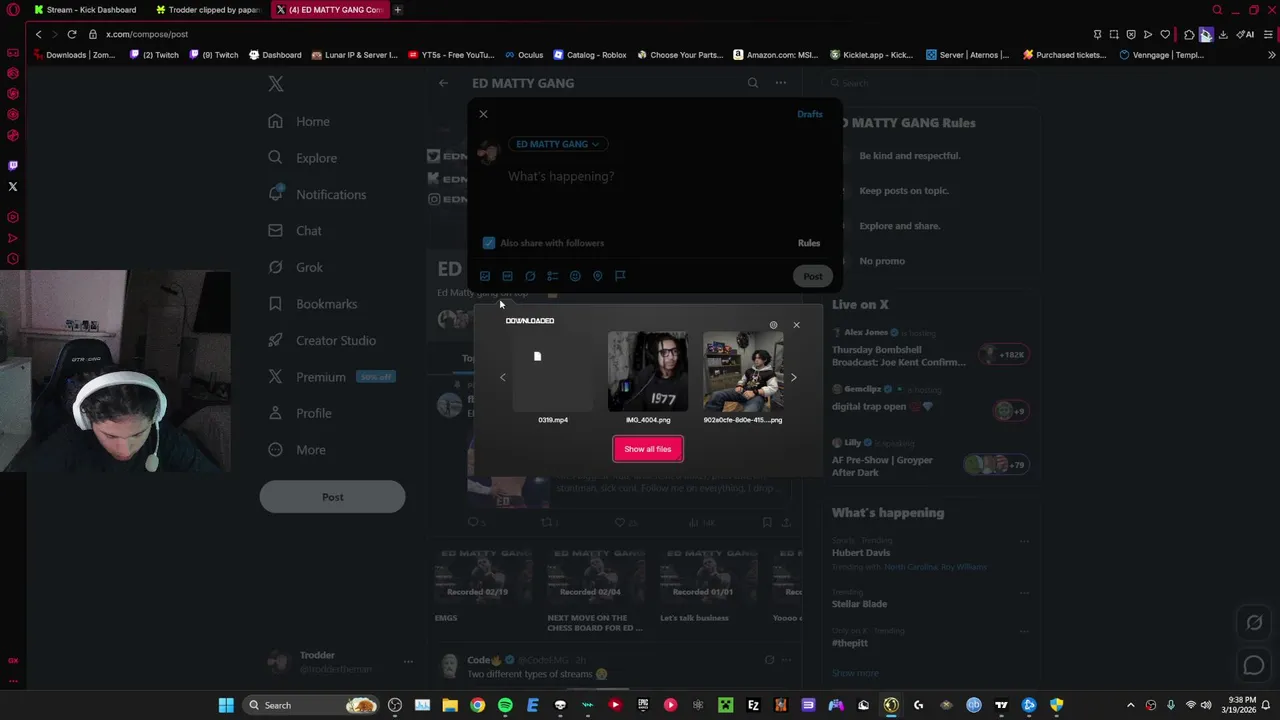
Task: Open X panel in the Opera sidebar
Action: pyautogui.click(x=13, y=187)
